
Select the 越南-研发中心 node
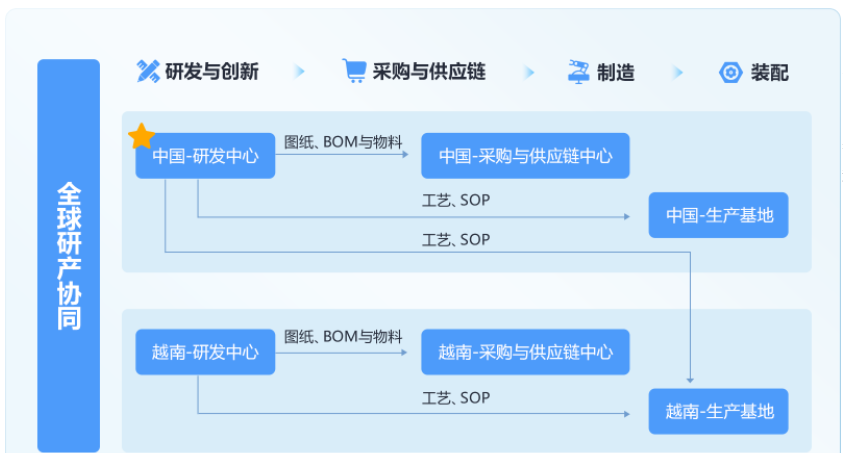(205, 352)
